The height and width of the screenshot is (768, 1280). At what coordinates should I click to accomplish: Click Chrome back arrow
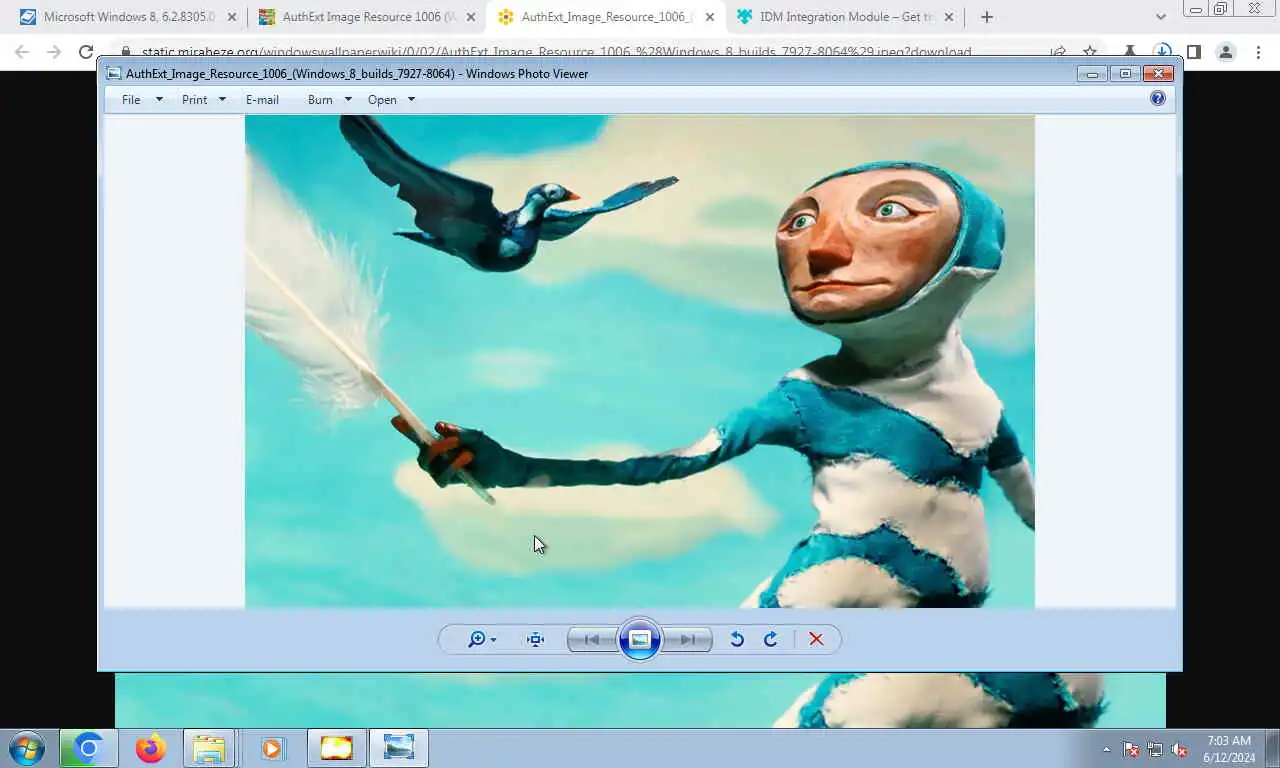[22, 52]
